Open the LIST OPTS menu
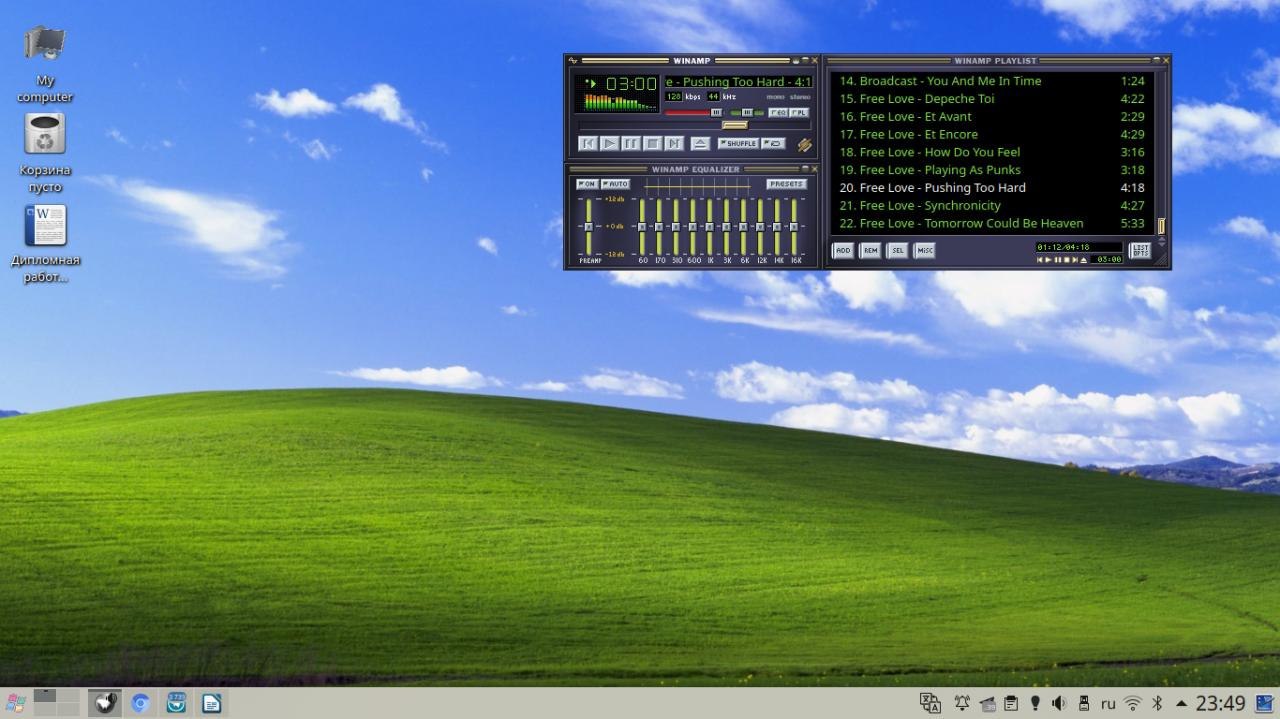This screenshot has width=1280, height=719. point(1140,251)
